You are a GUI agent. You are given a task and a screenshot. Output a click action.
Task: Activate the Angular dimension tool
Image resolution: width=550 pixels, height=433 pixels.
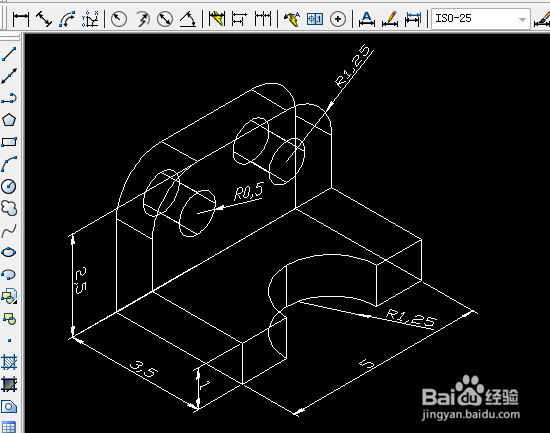[x=188, y=19]
